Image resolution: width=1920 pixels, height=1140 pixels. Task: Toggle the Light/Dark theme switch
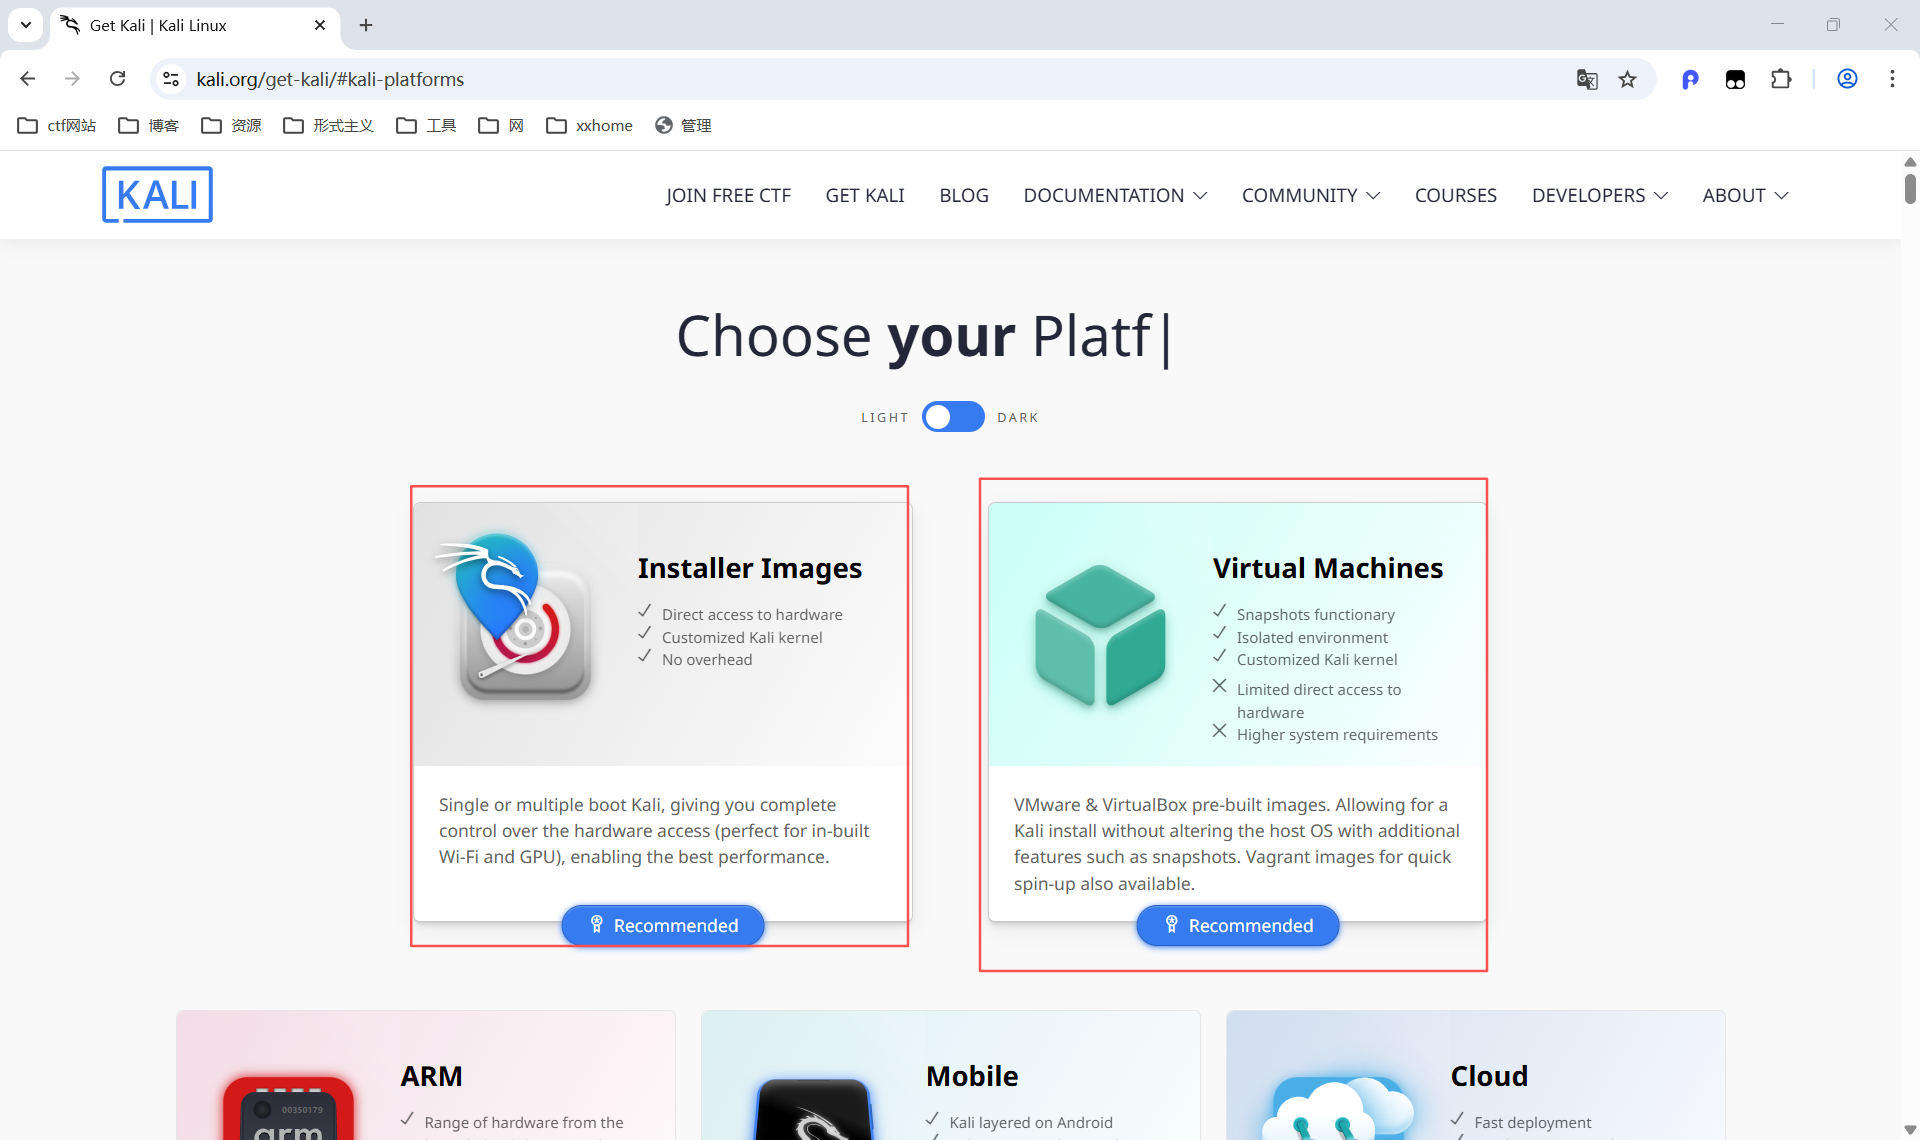coord(953,417)
